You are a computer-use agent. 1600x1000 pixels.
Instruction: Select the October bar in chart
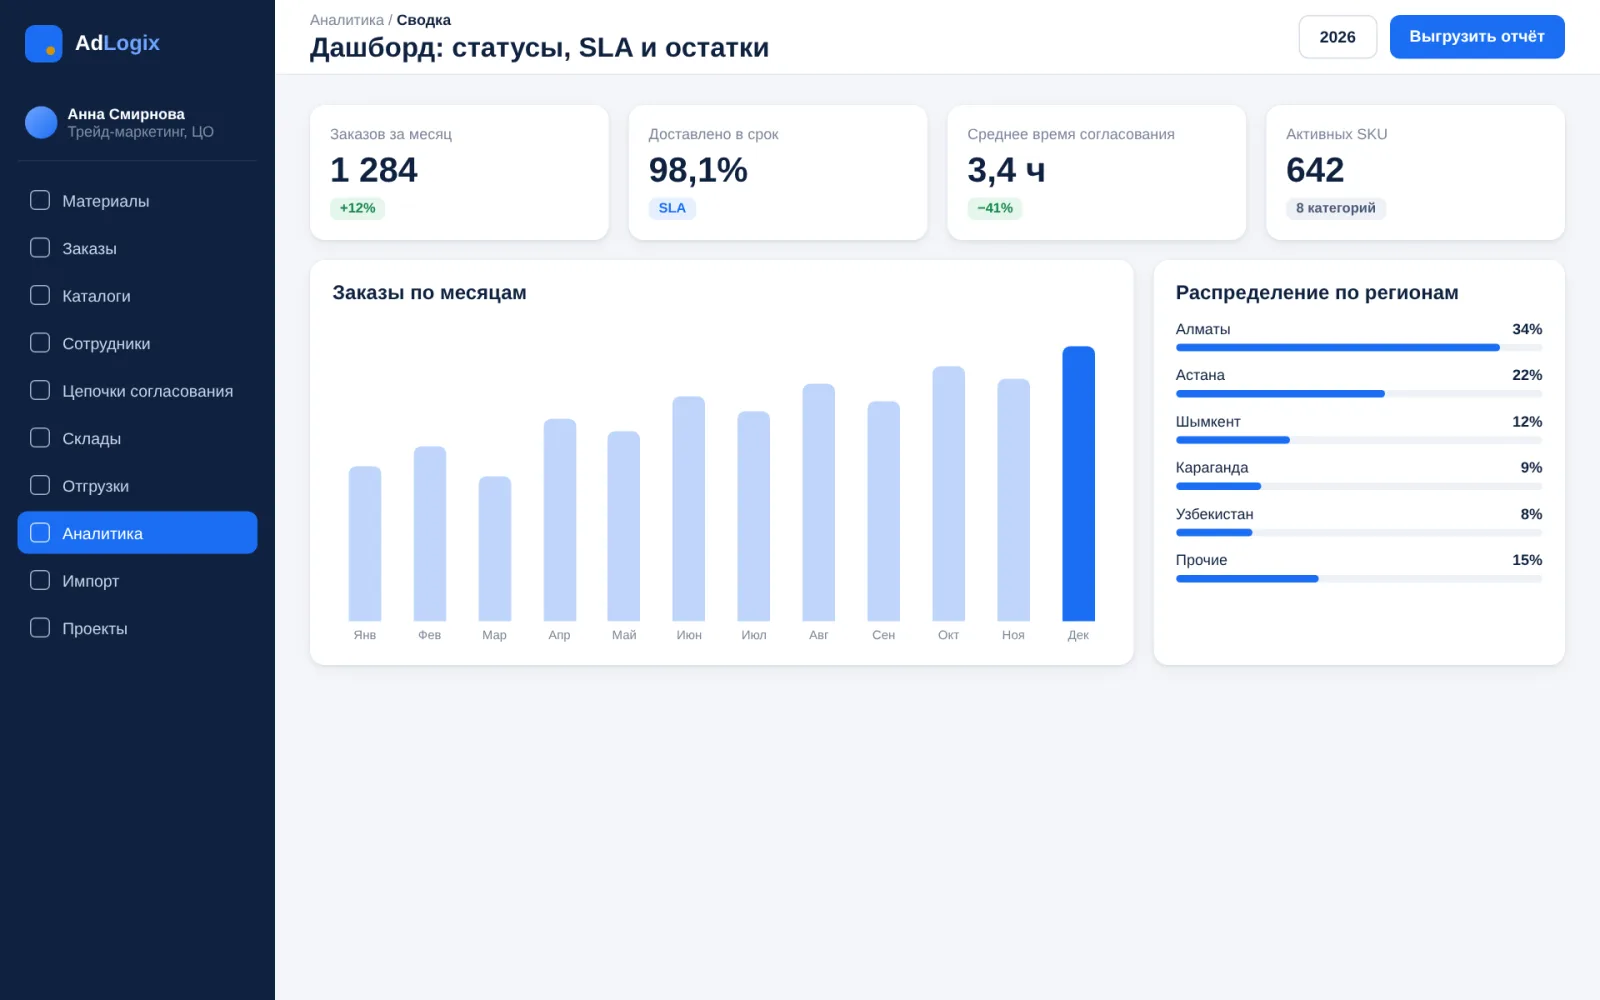(x=948, y=494)
